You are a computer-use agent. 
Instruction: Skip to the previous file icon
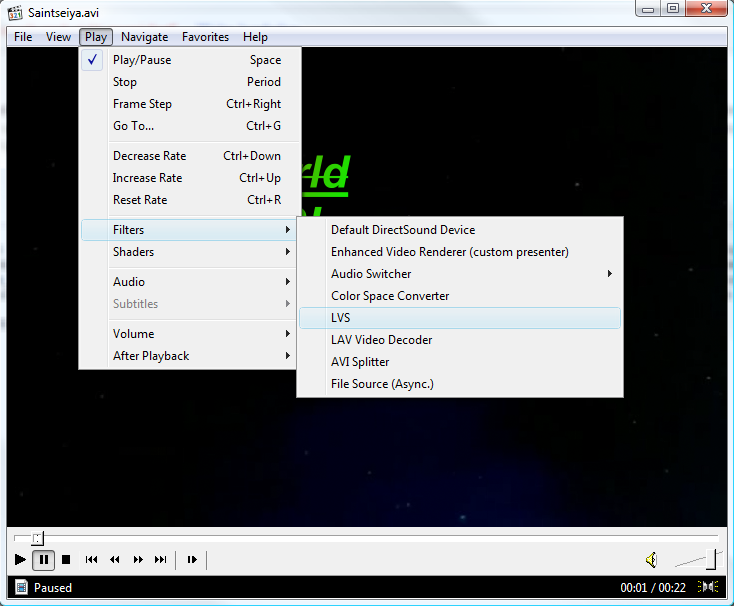(x=92, y=560)
